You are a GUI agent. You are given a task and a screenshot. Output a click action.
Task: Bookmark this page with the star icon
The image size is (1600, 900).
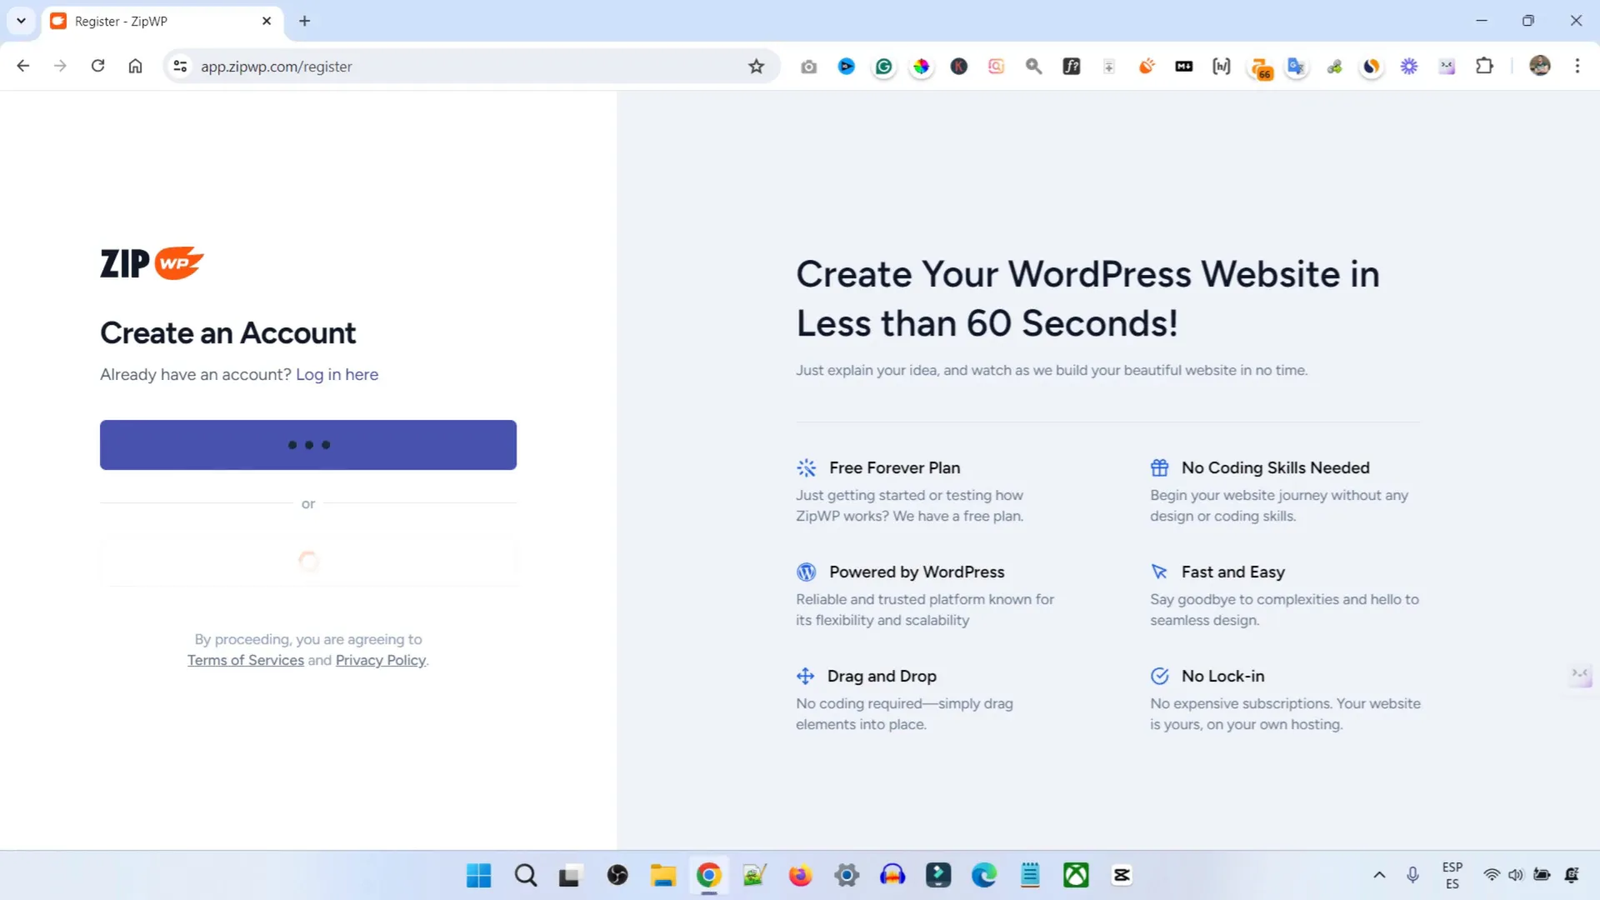(x=756, y=66)
